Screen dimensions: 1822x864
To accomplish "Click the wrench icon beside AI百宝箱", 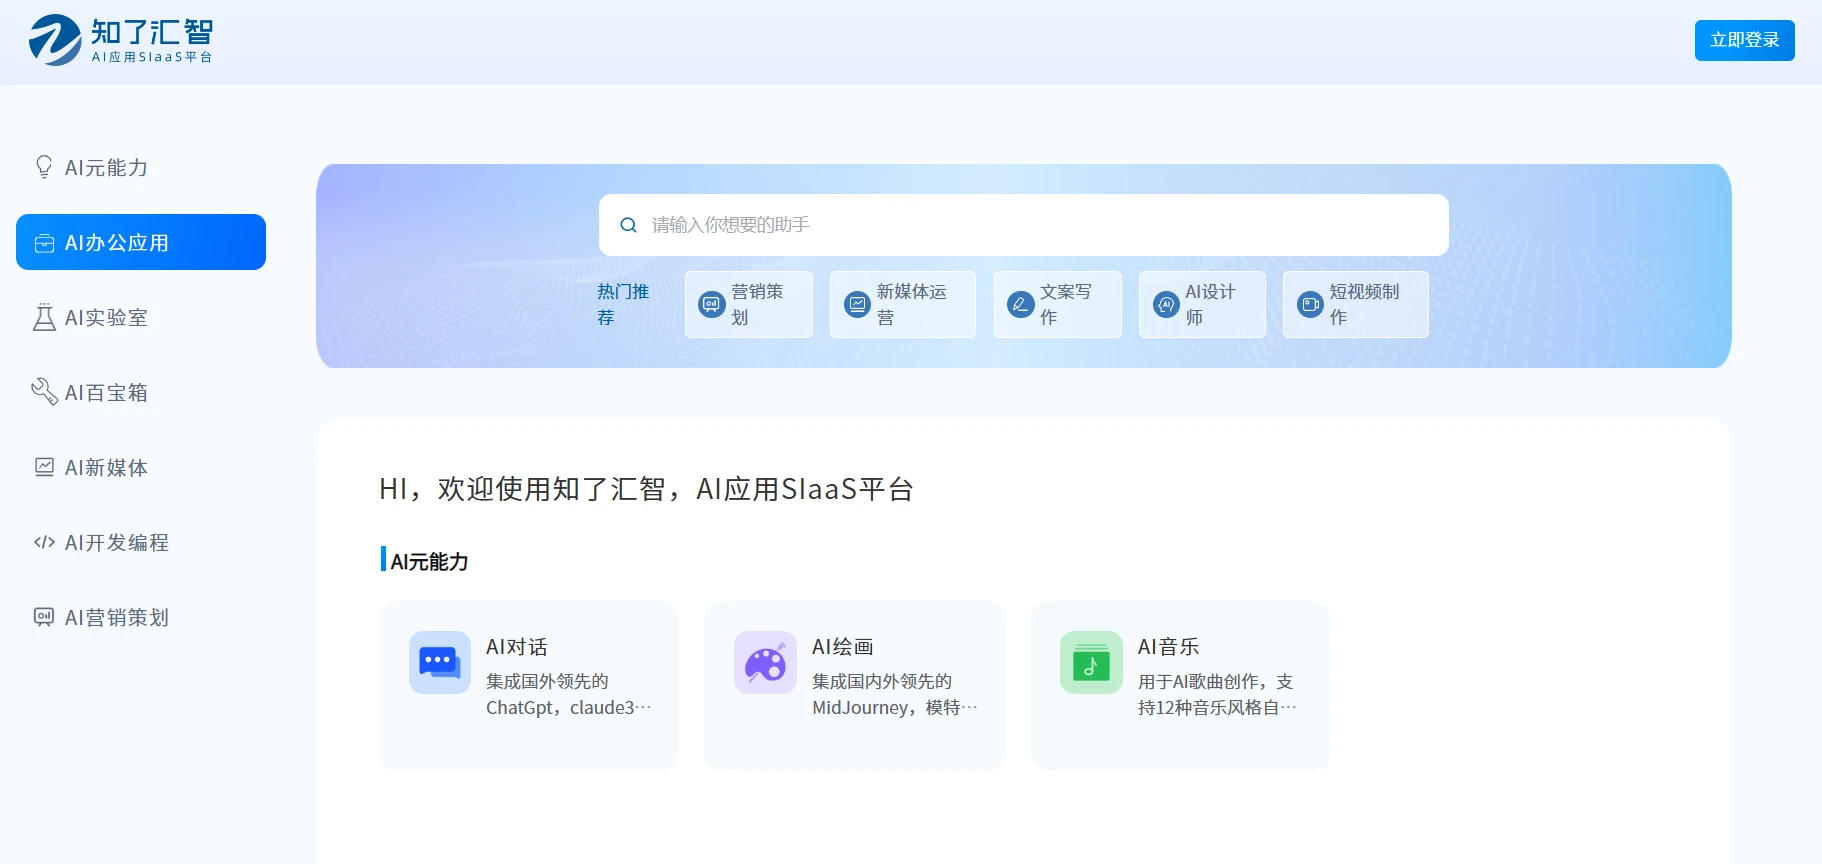I will [x=44, y=392].
